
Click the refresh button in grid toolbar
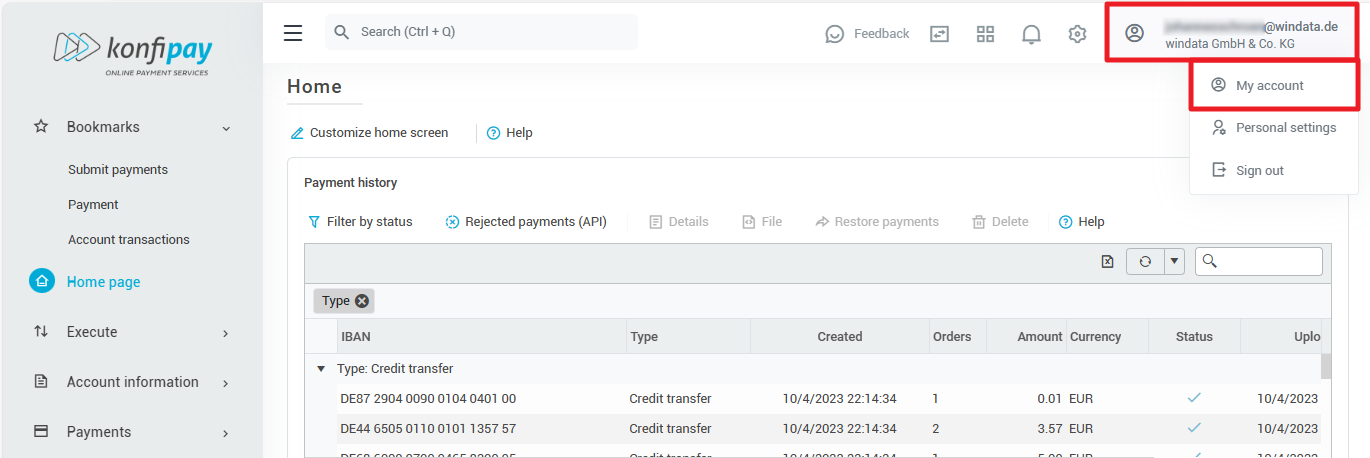(x=1145, y=261)
